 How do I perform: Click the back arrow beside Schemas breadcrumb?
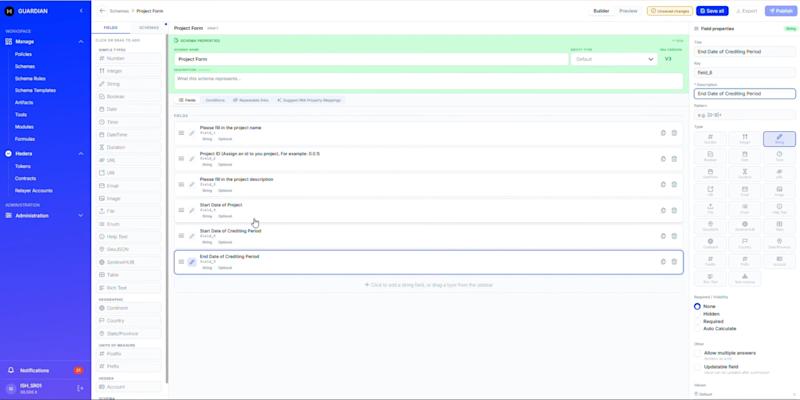[103, 11]
